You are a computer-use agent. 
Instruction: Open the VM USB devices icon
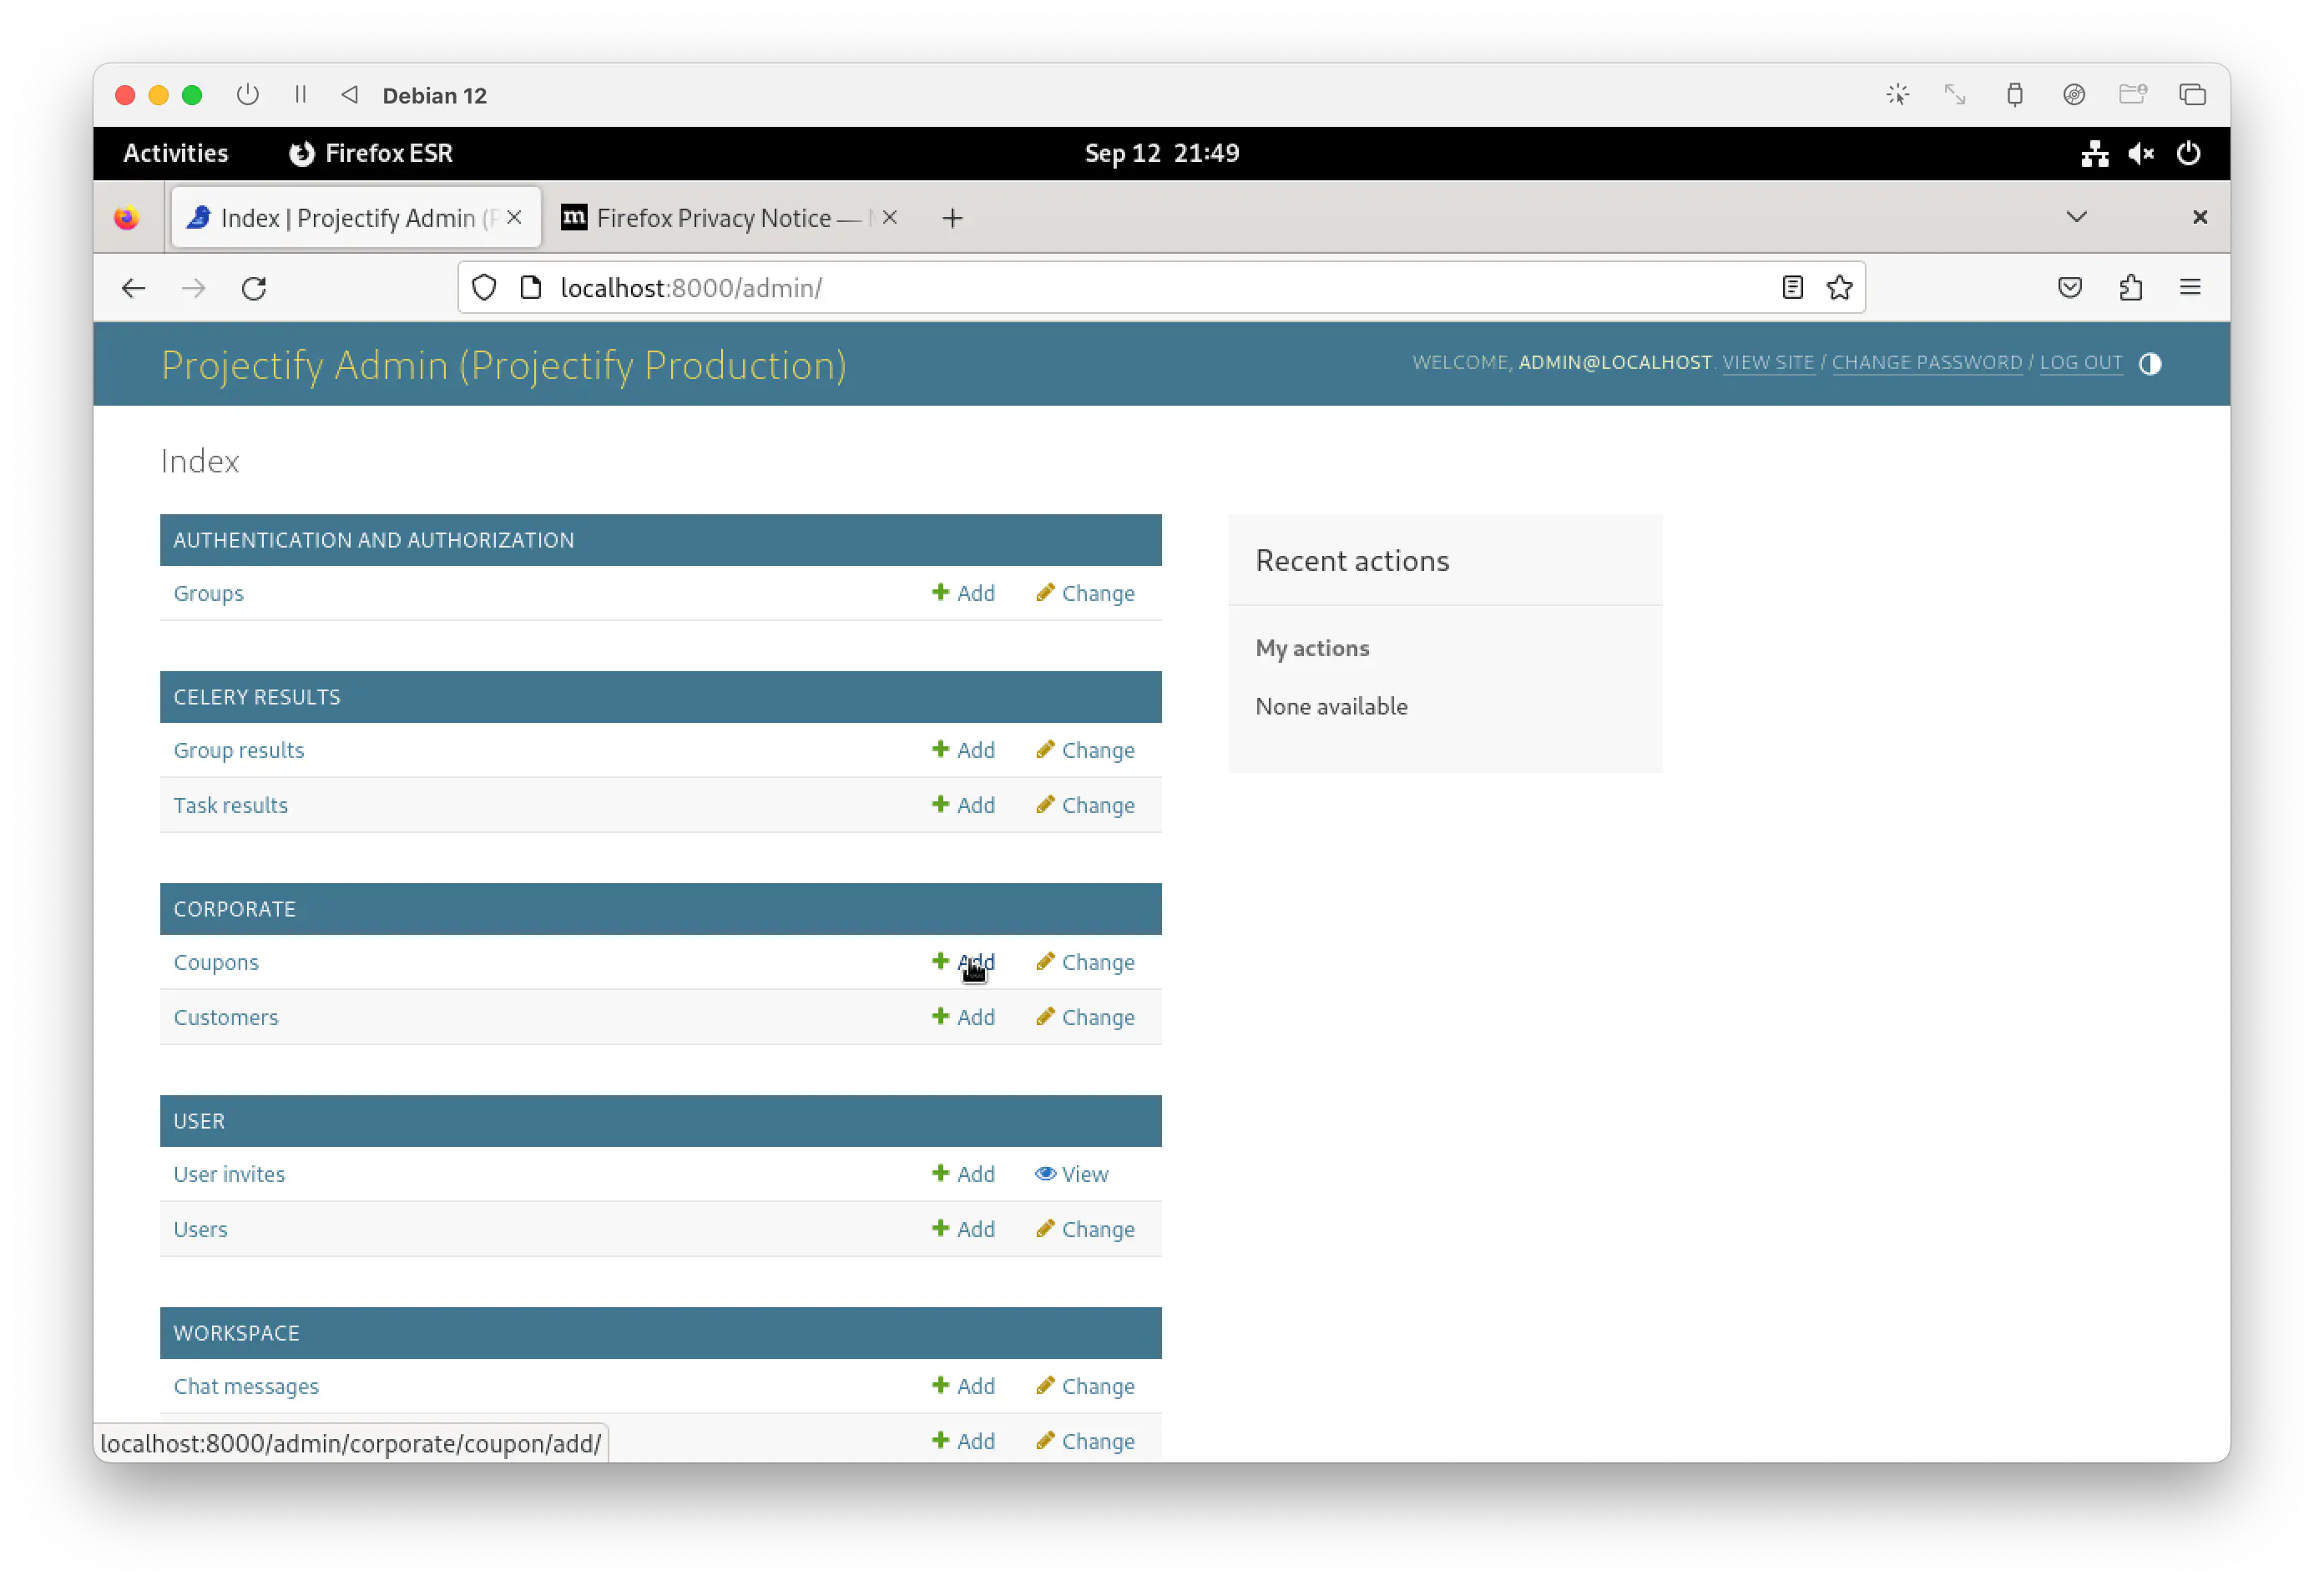click(x=2014, y=95)
